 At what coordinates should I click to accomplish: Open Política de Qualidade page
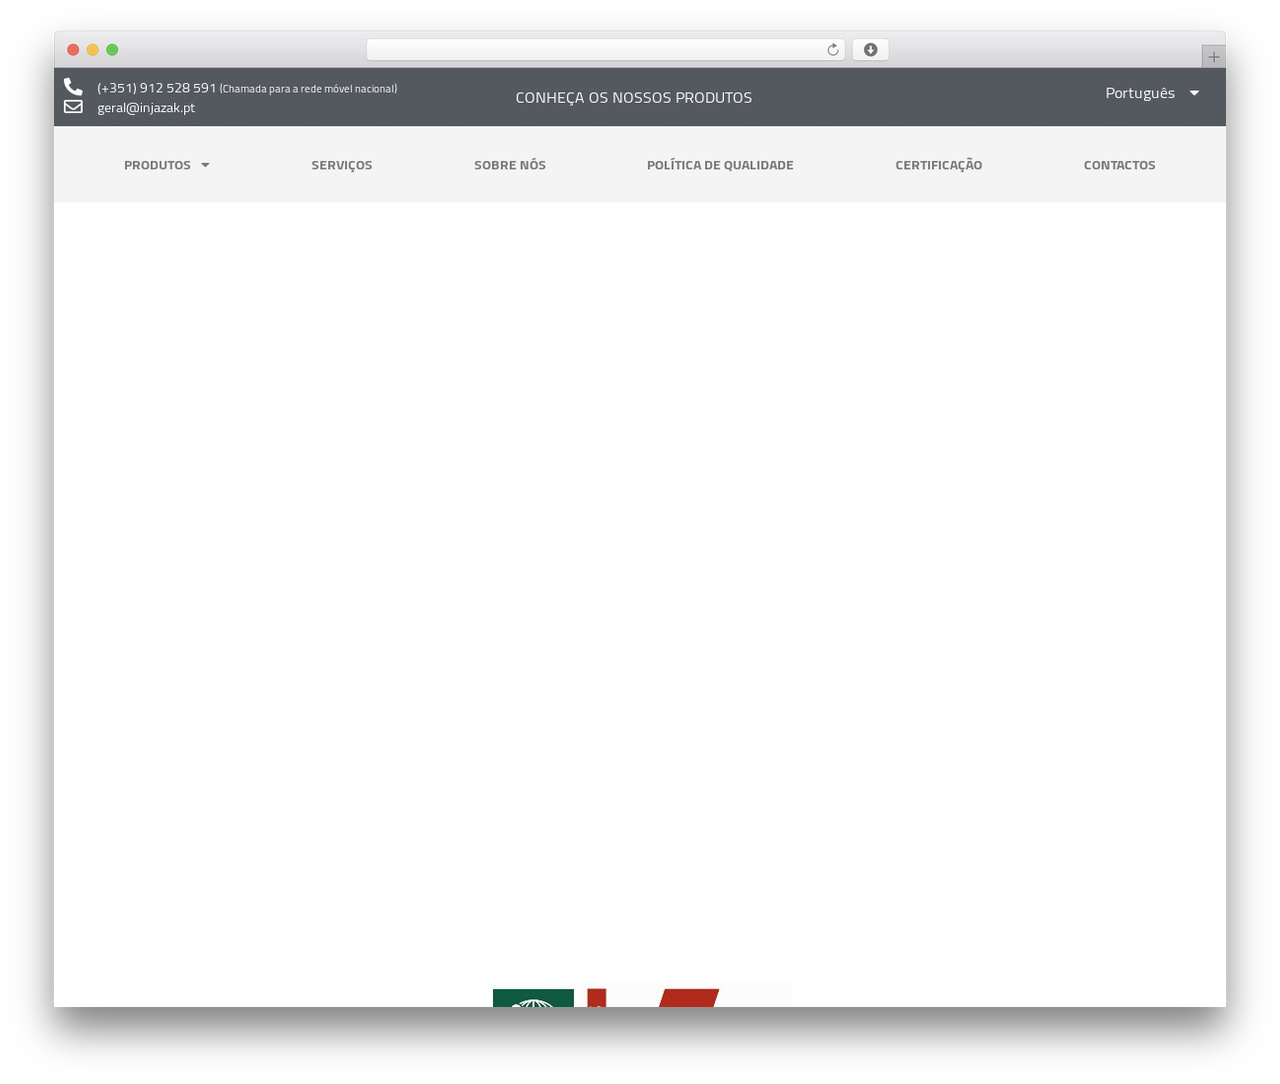(x=720, y=165)
